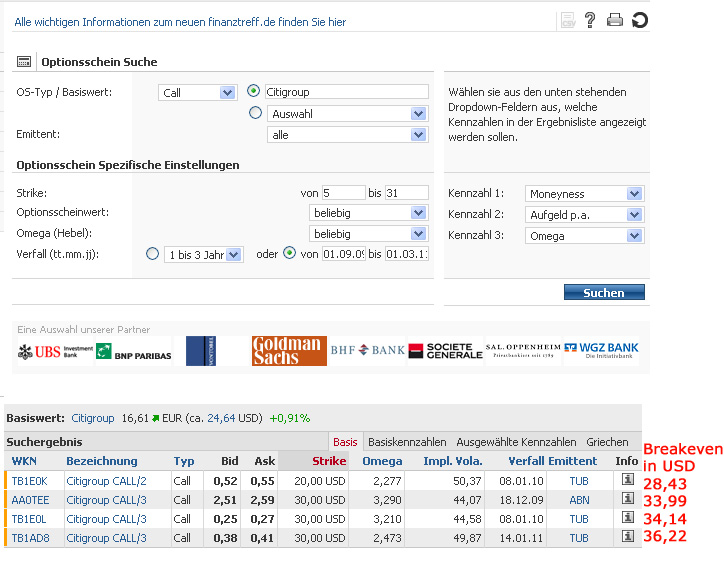This screenshot has width=724, height=562.
Task: Open help via question mark icon
Action: 590,20
